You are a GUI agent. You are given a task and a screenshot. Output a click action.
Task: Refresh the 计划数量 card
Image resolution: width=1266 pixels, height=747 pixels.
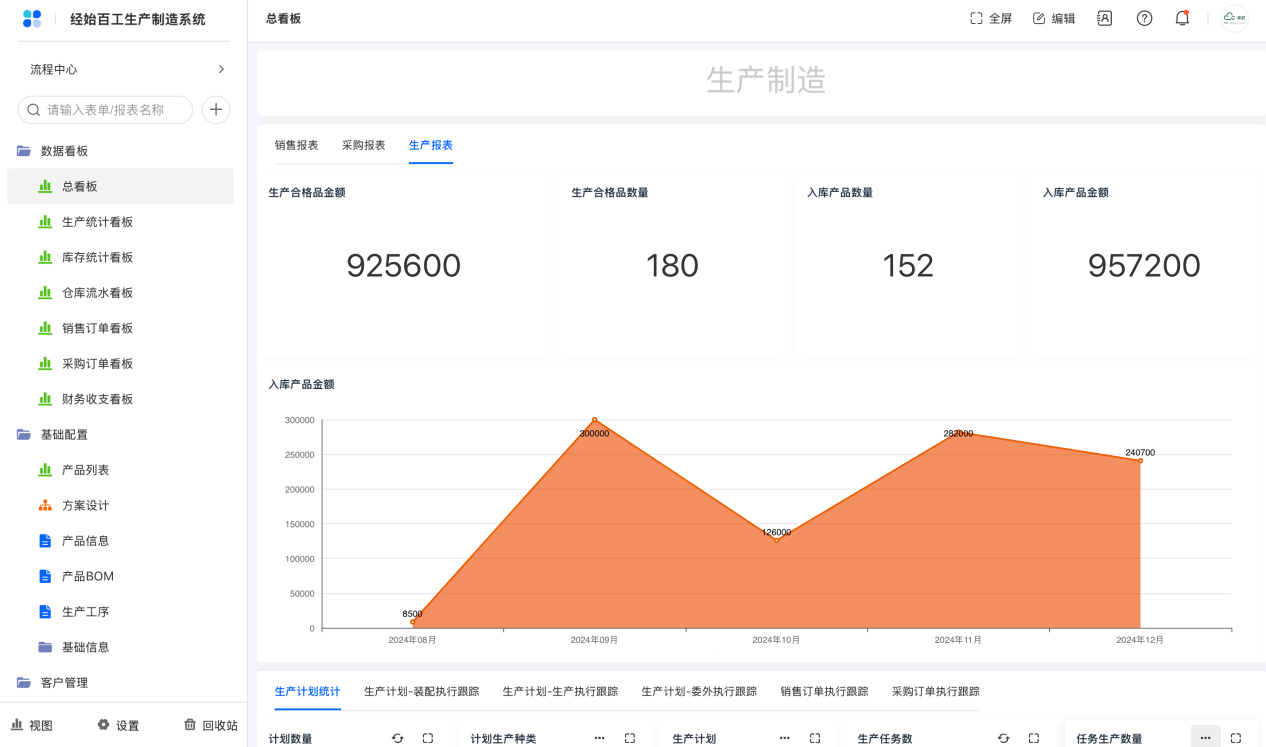(x=397, y=738)
